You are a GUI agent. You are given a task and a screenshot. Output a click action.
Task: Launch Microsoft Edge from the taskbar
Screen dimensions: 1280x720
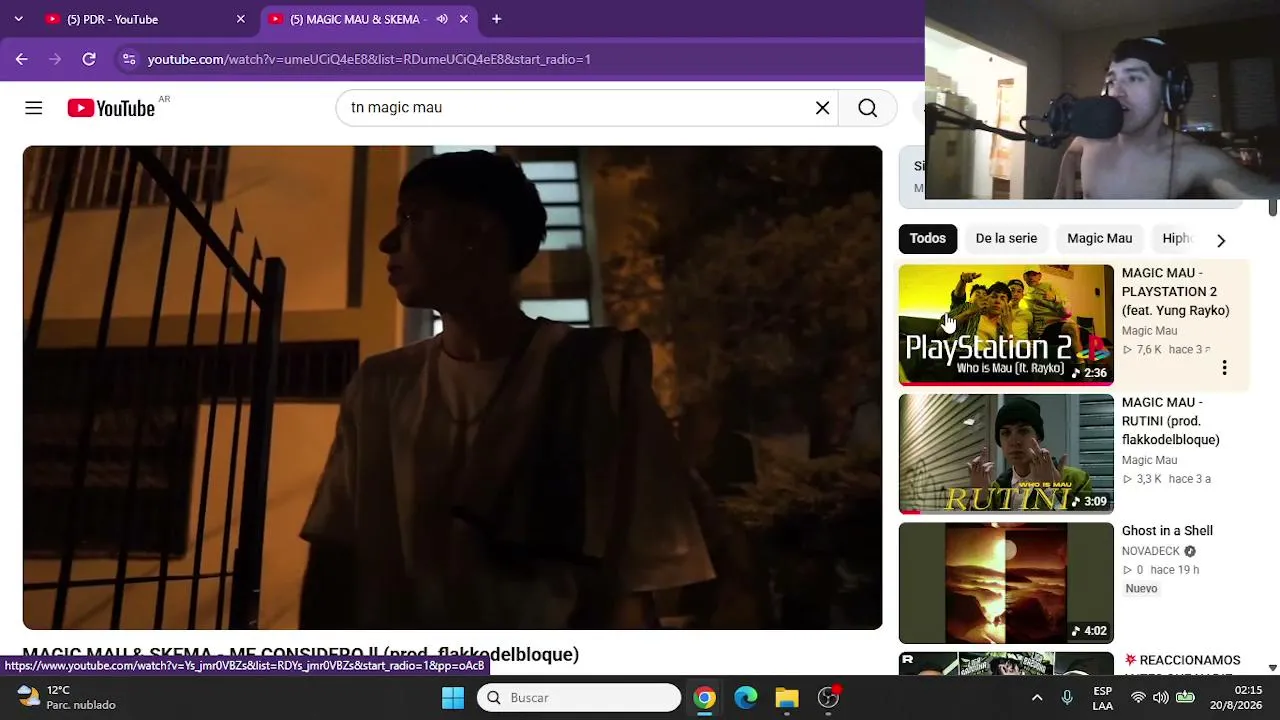746,697
